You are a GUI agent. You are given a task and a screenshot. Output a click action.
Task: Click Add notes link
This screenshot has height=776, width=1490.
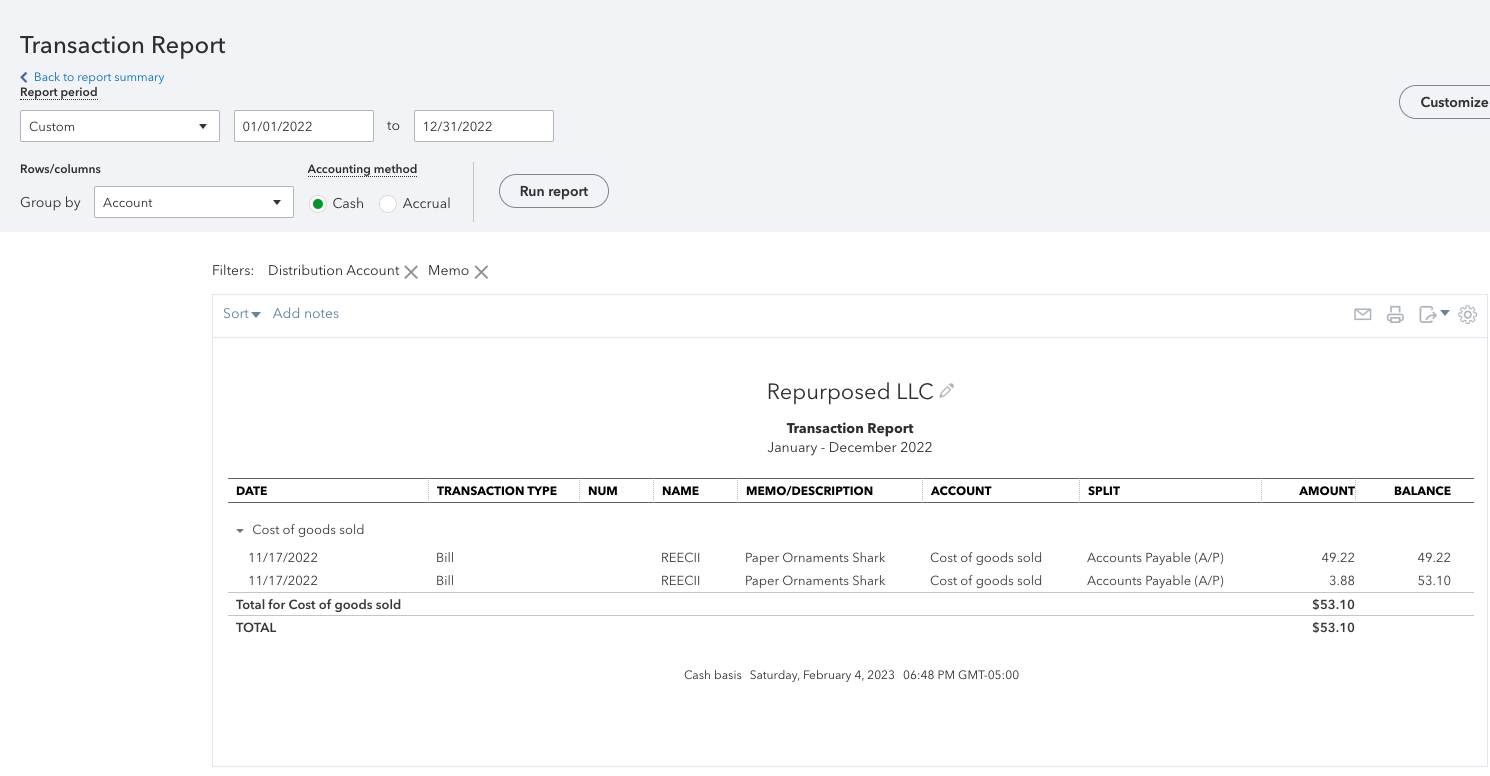click(x=306, y=314)
